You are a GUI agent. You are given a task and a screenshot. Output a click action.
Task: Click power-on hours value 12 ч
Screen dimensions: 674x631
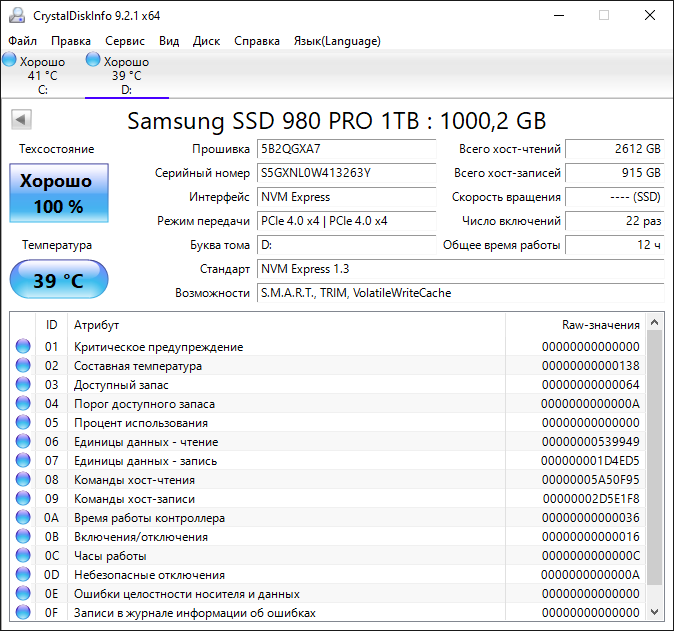[615, 245]
